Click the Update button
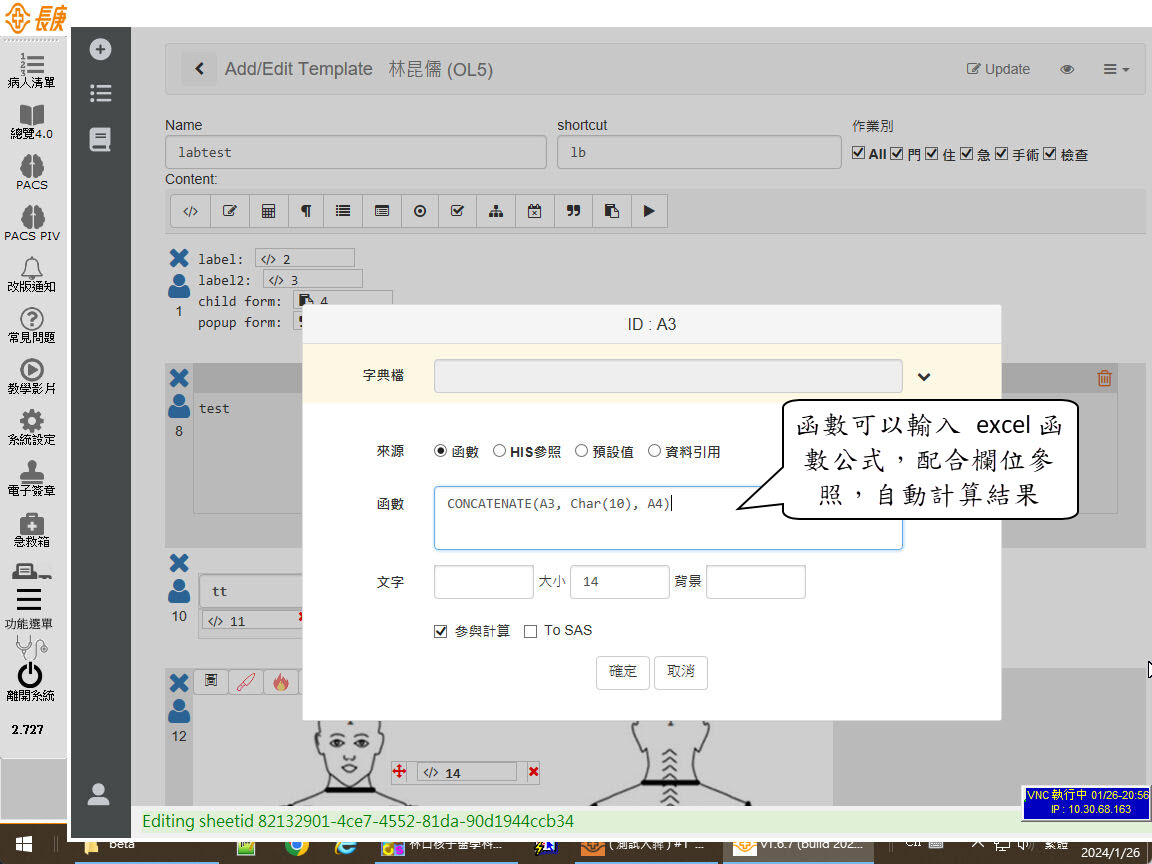 tap(998, 69)
